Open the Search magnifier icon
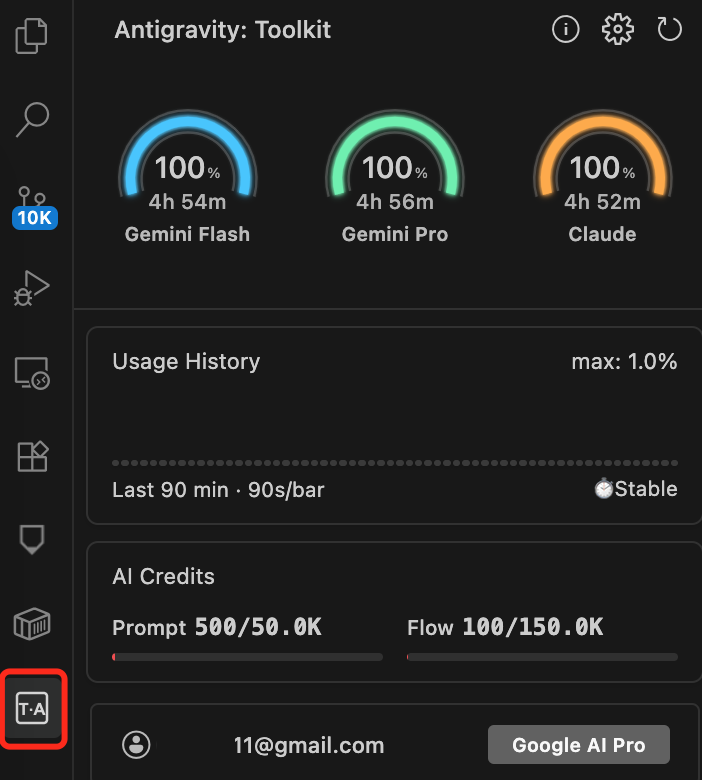This screenshot has width=702, height=780. coord(32,119)
